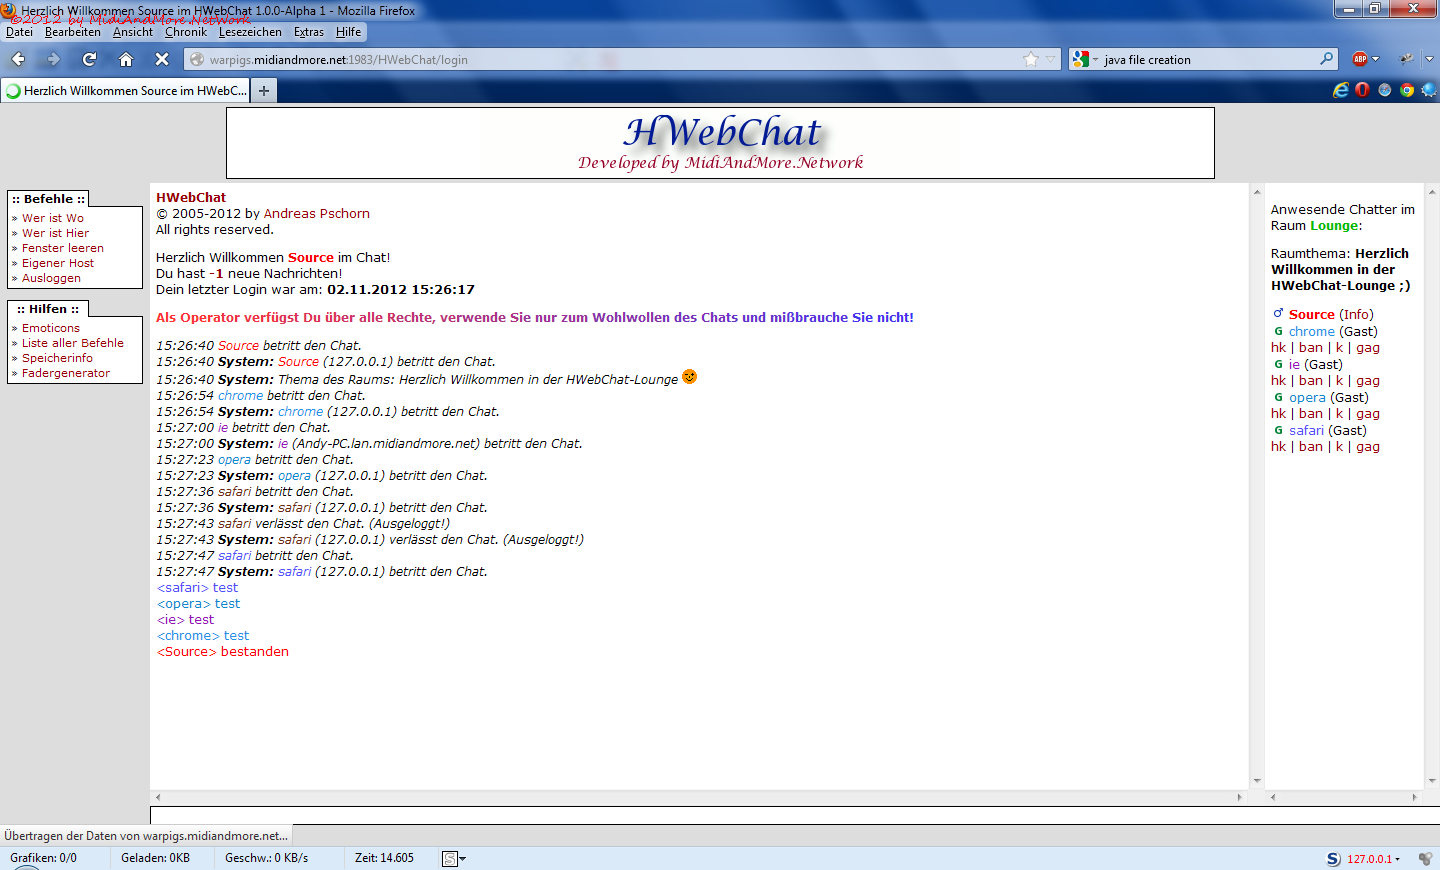This screenshot has height=870, width=1440.
Task: Open the Google search engine dropdown
Action: [1084, 59]
